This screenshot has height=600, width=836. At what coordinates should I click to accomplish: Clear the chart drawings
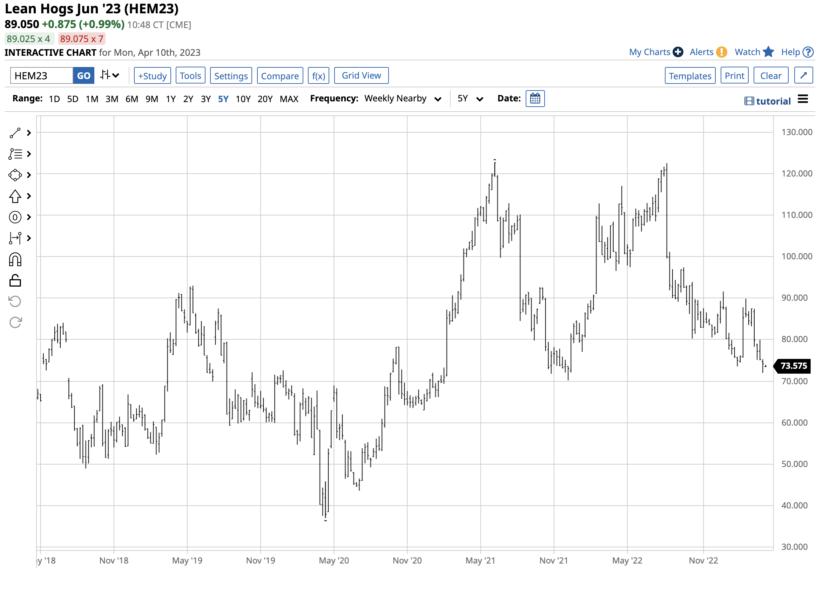[x=771, y=76]
